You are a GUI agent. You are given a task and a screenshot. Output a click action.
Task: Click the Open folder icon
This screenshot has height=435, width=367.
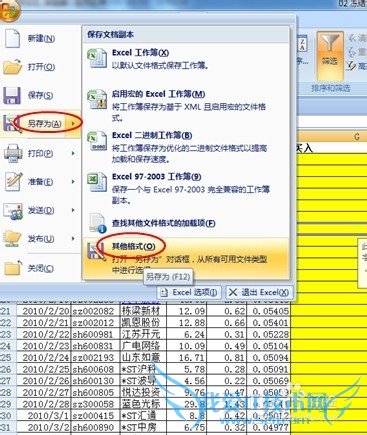pyautogui.click(x=13, y=67)
